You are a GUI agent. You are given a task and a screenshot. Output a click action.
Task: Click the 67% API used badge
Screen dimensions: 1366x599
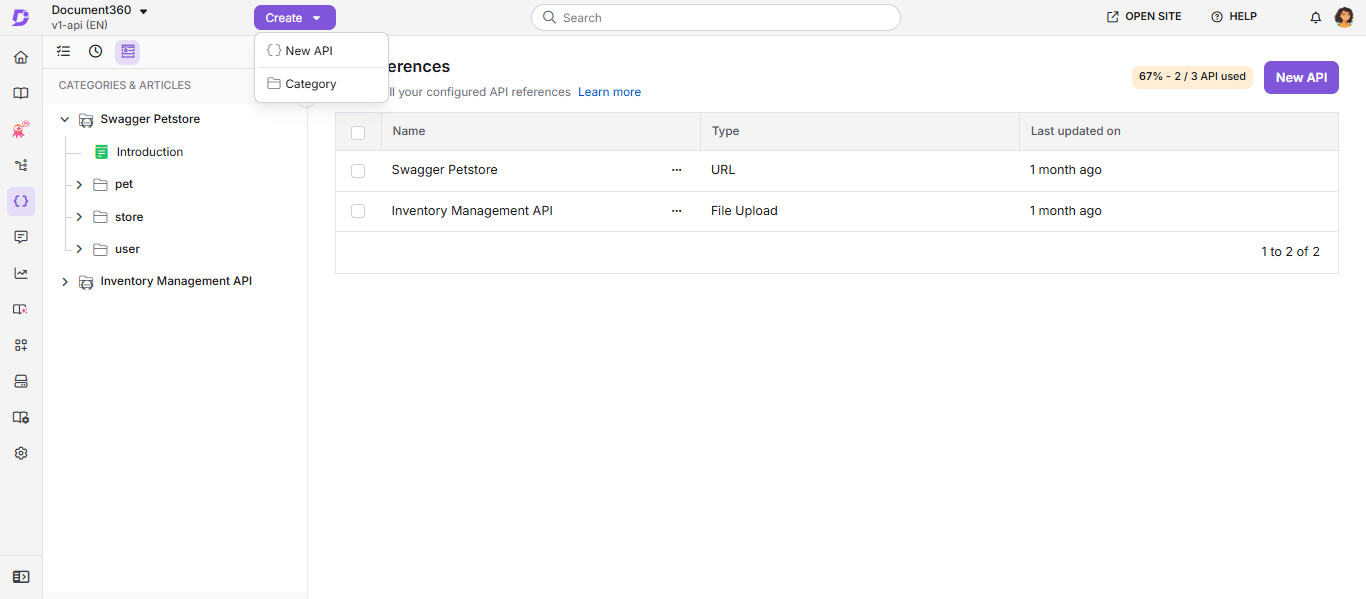(x=1192, y=77)
